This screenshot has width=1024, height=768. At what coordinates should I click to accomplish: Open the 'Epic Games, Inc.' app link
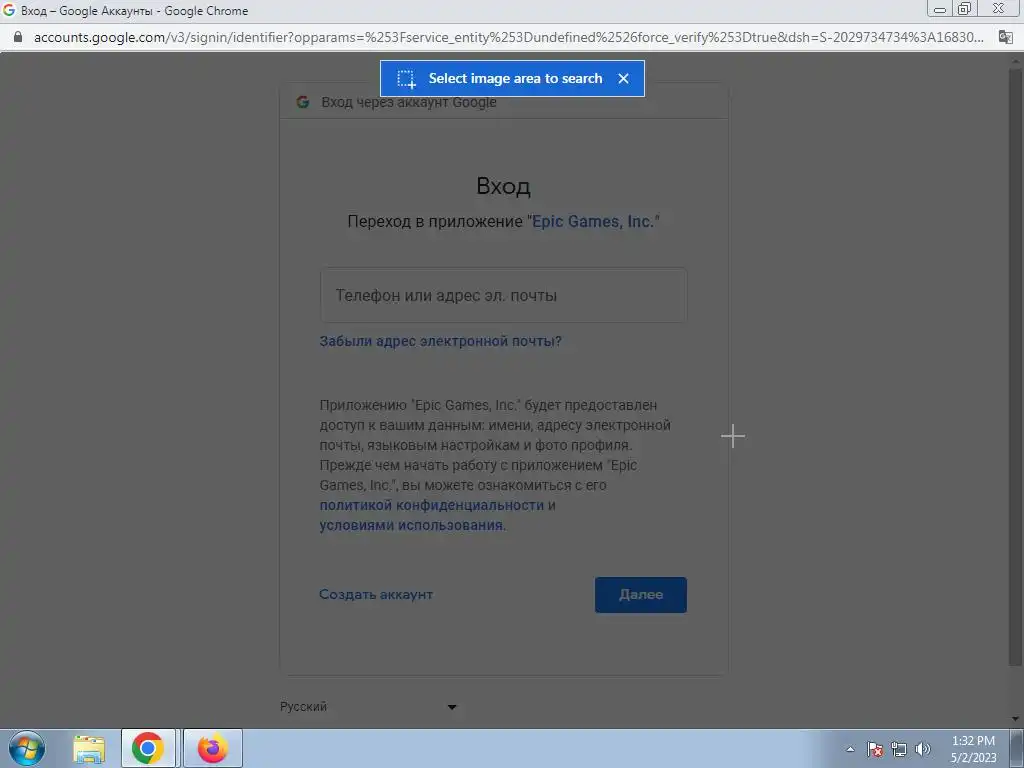pyautogui.click(x=592, y=221)
